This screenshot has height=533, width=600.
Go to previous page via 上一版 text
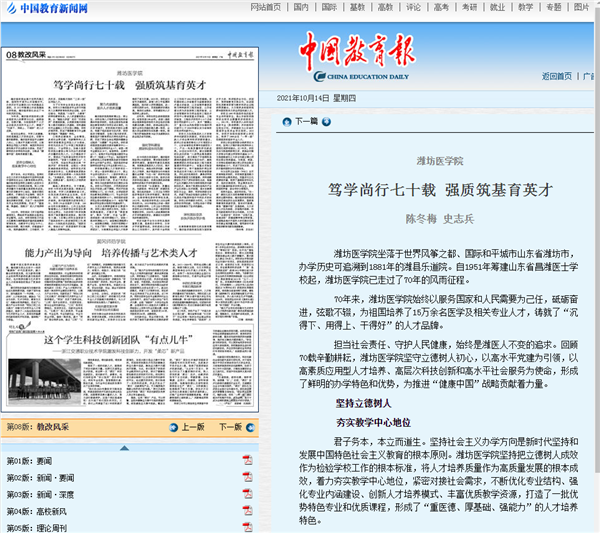(x=193, y=427)
